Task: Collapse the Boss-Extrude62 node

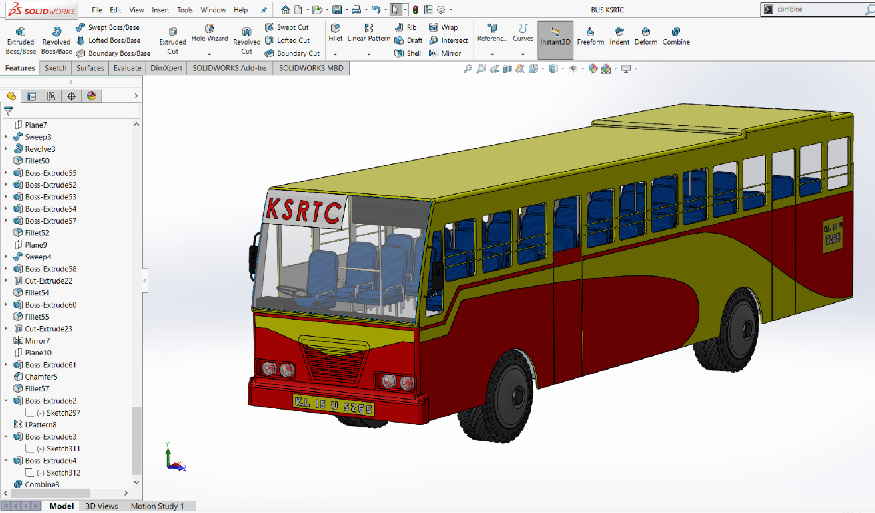Action: [x=6, y=401]
